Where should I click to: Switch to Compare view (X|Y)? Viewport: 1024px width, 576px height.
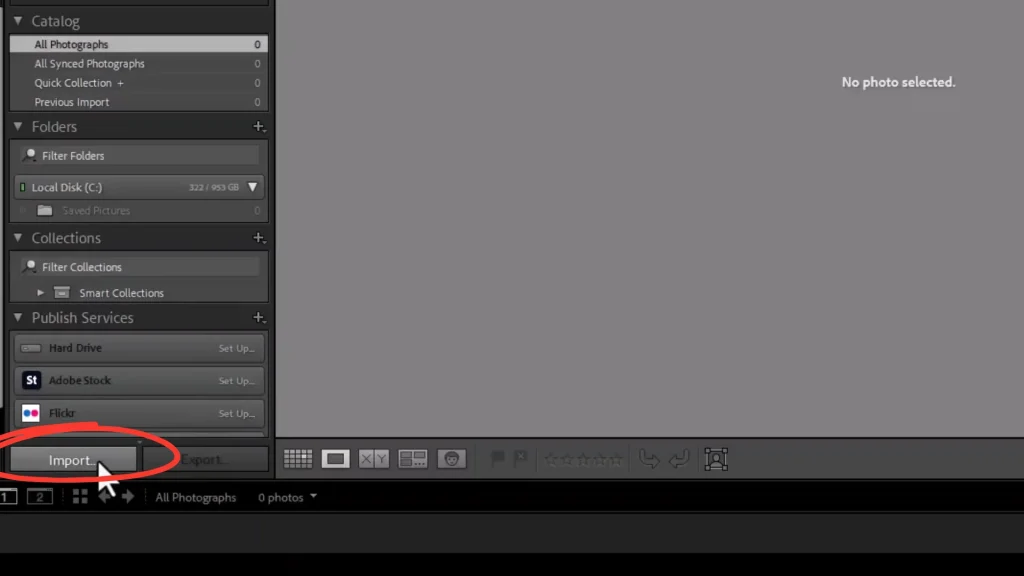pyautogui.click(x=374, y=459)
